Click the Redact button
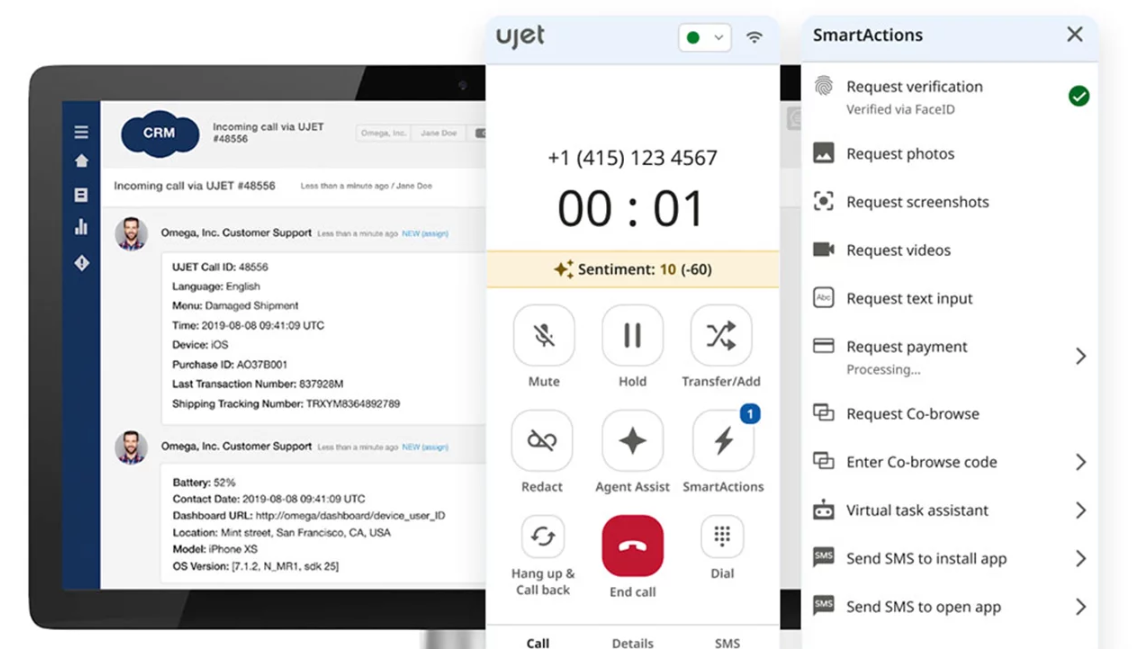The height and width of the screenshot is (649, 1135). click(x=542, y=441)
